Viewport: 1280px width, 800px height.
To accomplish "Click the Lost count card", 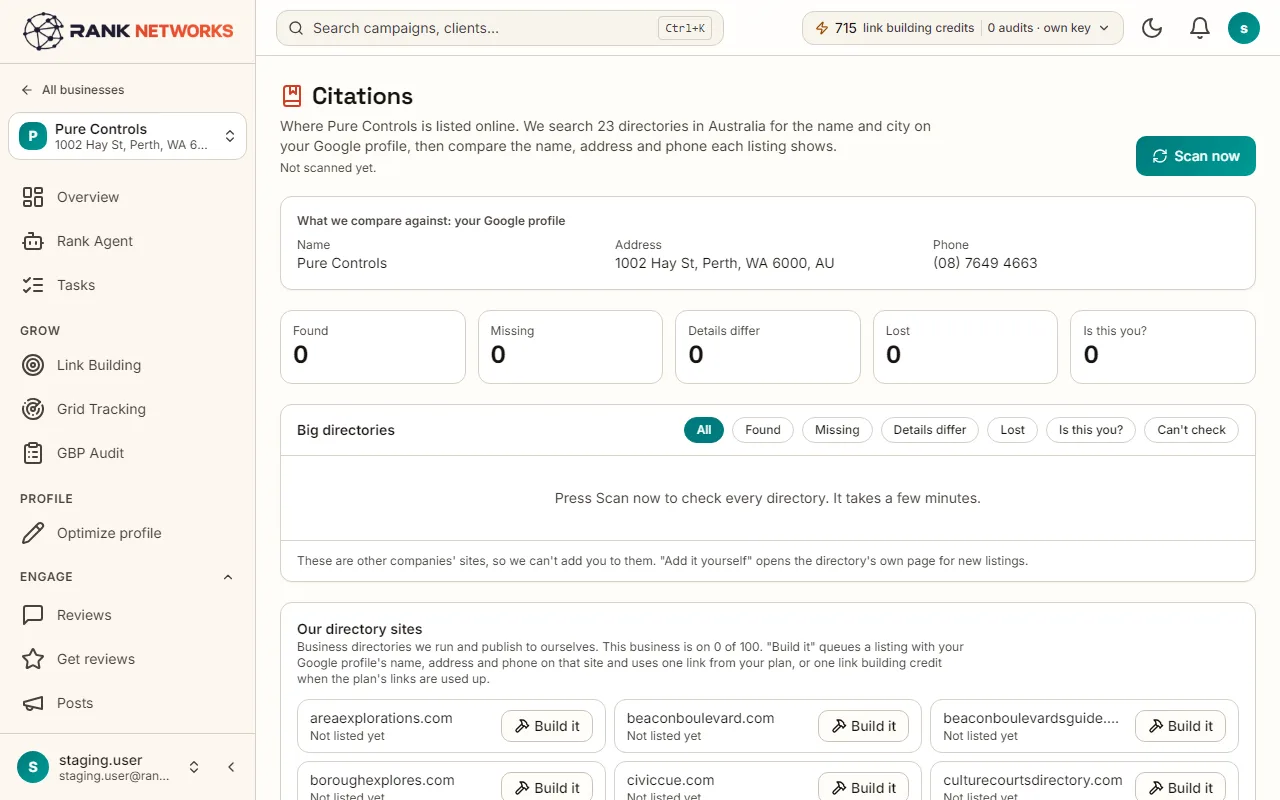I will pos(965,347).
